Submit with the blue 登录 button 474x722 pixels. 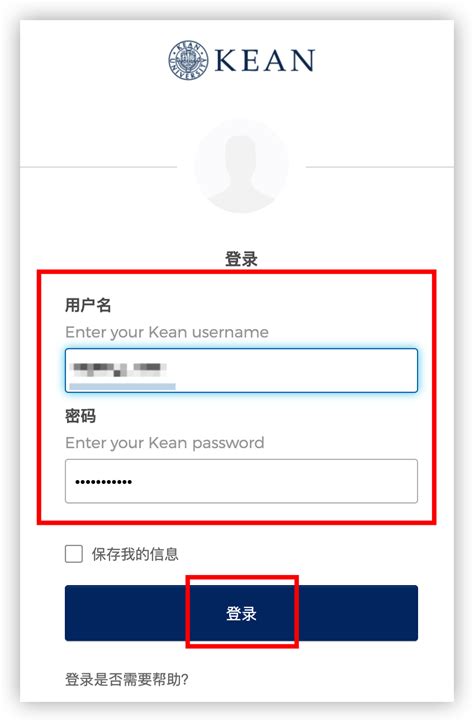point(241,613)
